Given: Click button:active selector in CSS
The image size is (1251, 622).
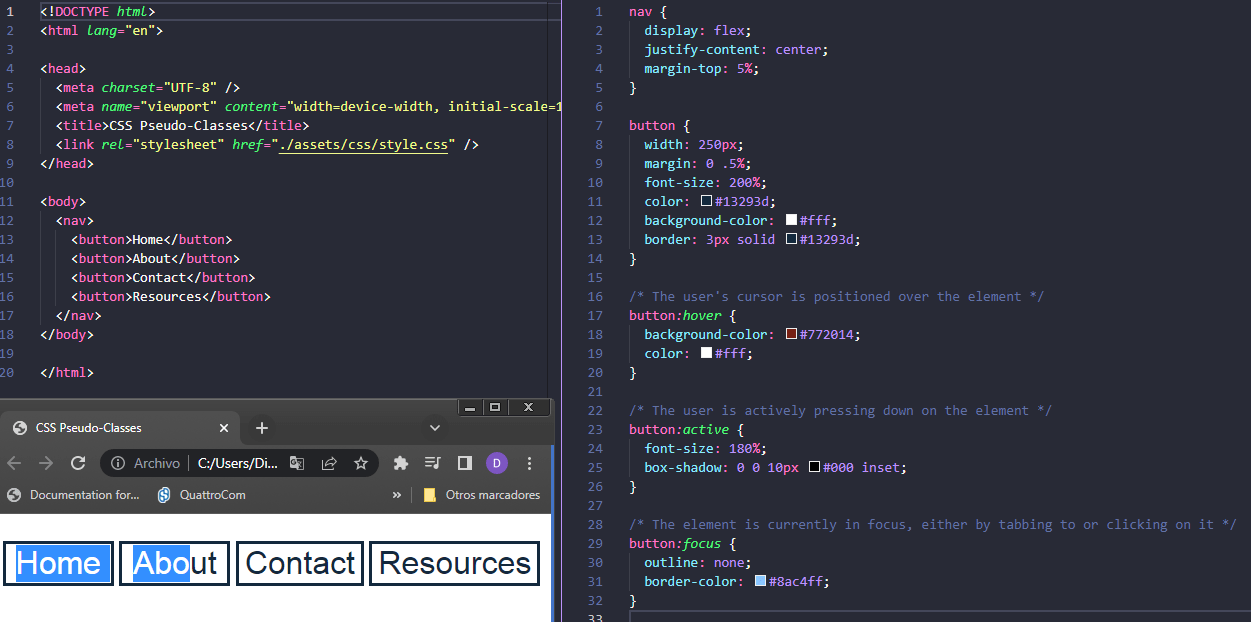Looking at the screenshot, I should click(679, 429).
